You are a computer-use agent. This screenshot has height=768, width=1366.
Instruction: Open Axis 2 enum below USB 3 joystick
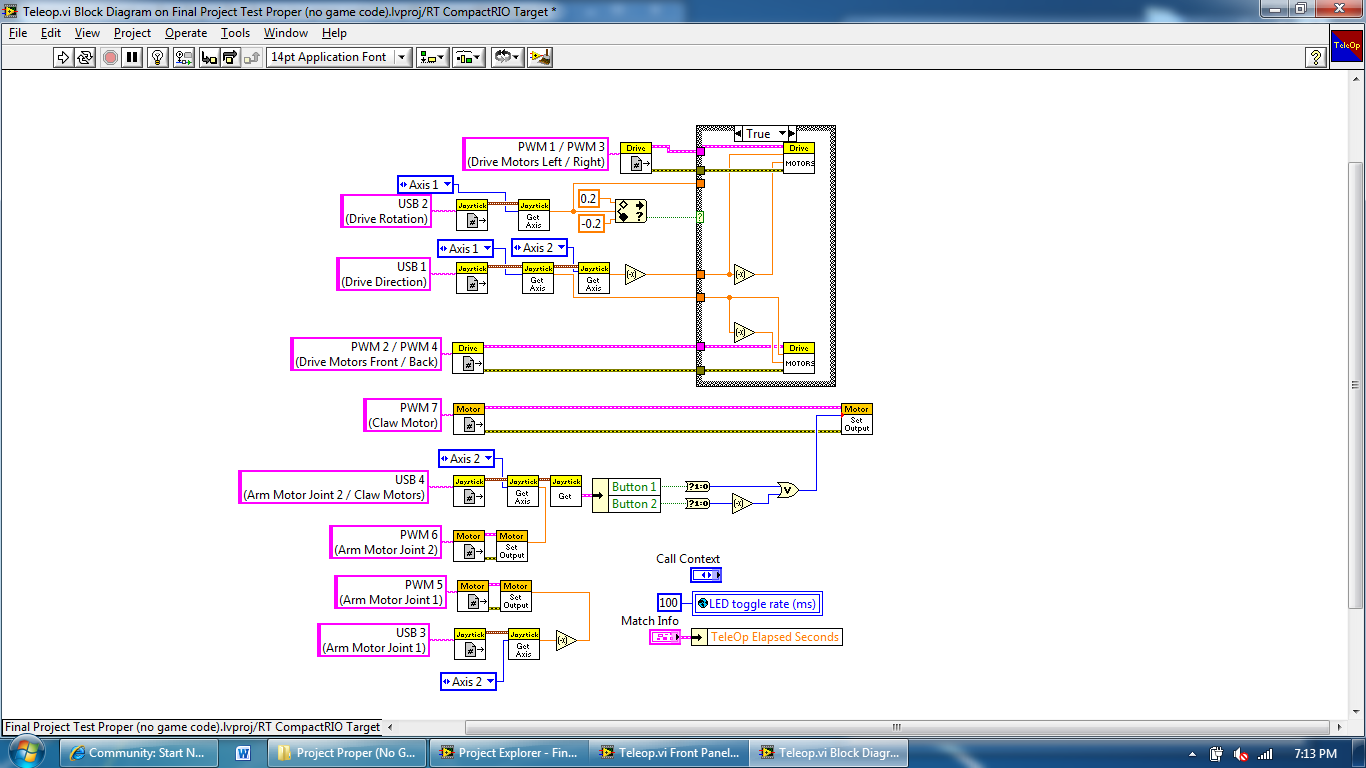(x=468, y=681)
